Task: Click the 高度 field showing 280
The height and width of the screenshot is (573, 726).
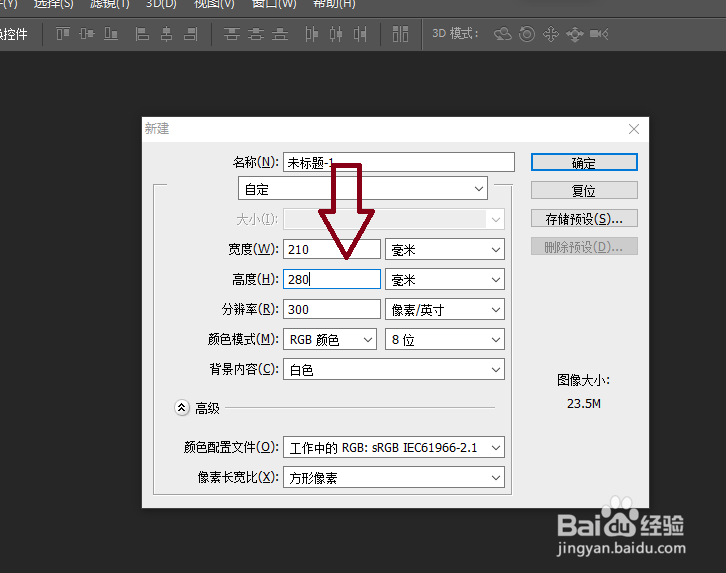Action: [x=332, y=279]
